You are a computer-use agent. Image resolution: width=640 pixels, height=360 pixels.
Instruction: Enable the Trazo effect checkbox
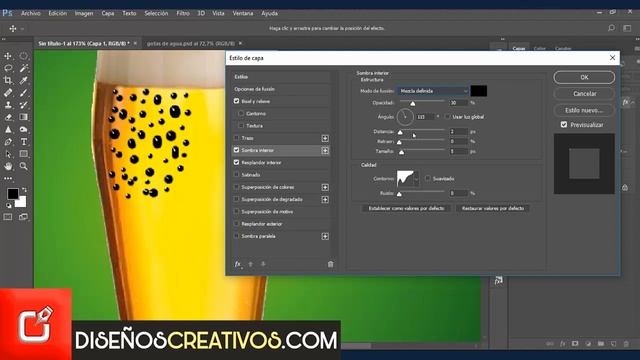pos(236,138)
